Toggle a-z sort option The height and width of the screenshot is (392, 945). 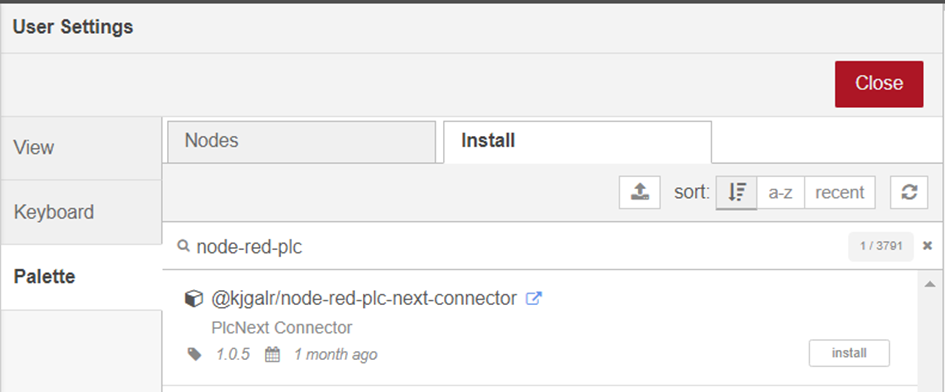point(780,192)
